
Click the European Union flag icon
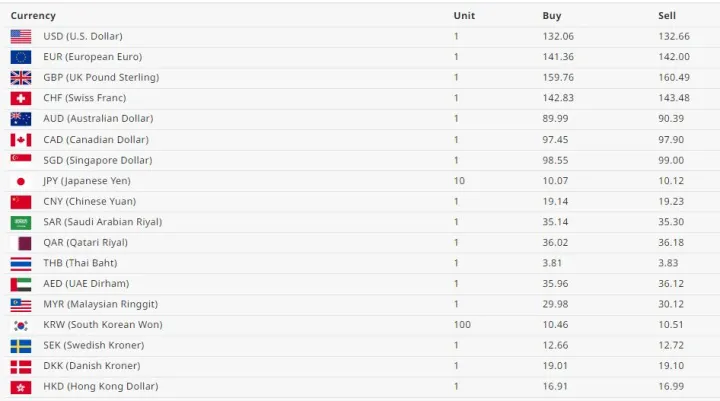[21, 57]
